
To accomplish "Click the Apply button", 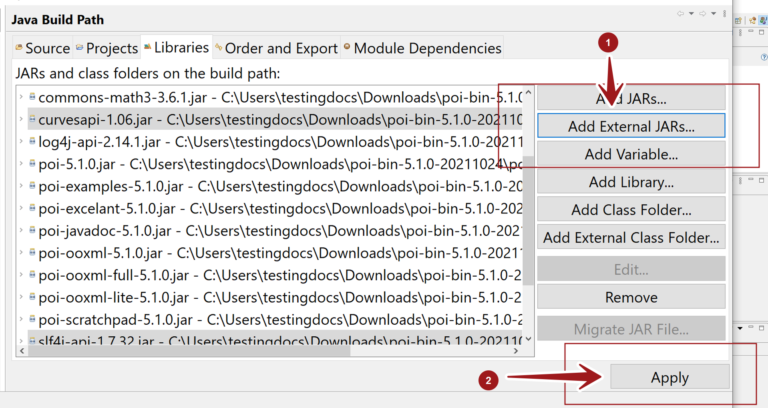I will tap(670, 377).
